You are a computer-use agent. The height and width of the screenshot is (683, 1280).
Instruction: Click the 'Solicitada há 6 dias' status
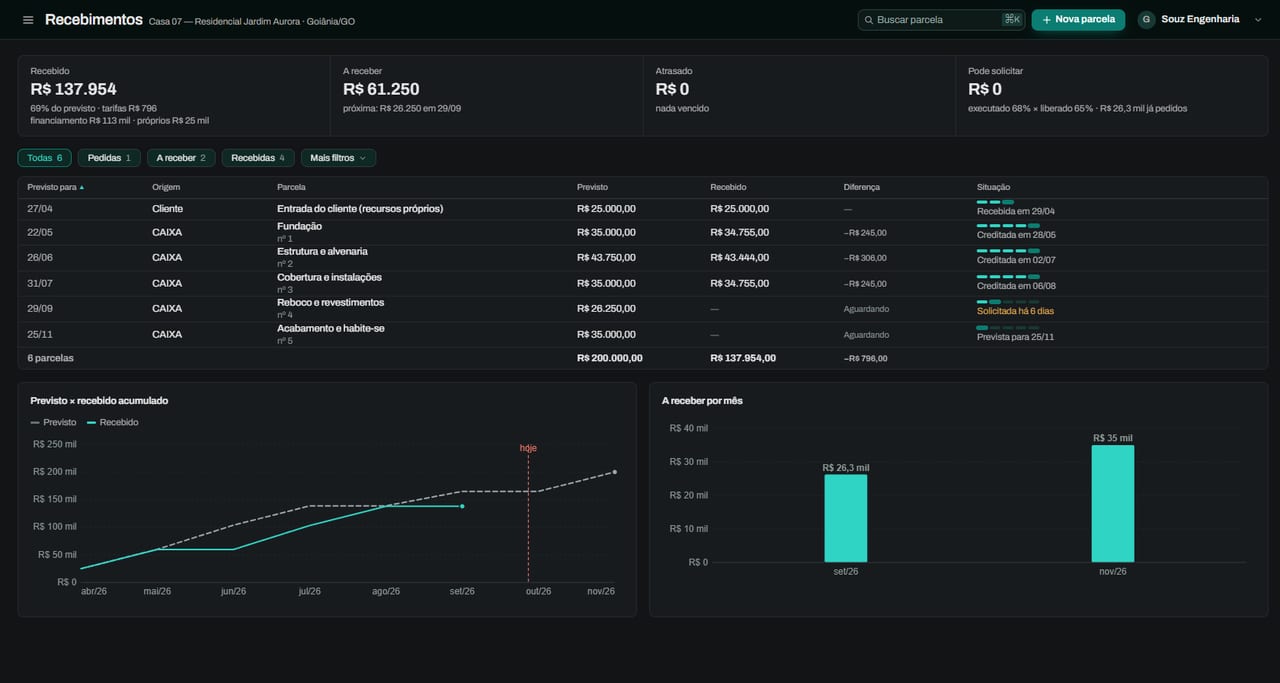pos(1015,311)
